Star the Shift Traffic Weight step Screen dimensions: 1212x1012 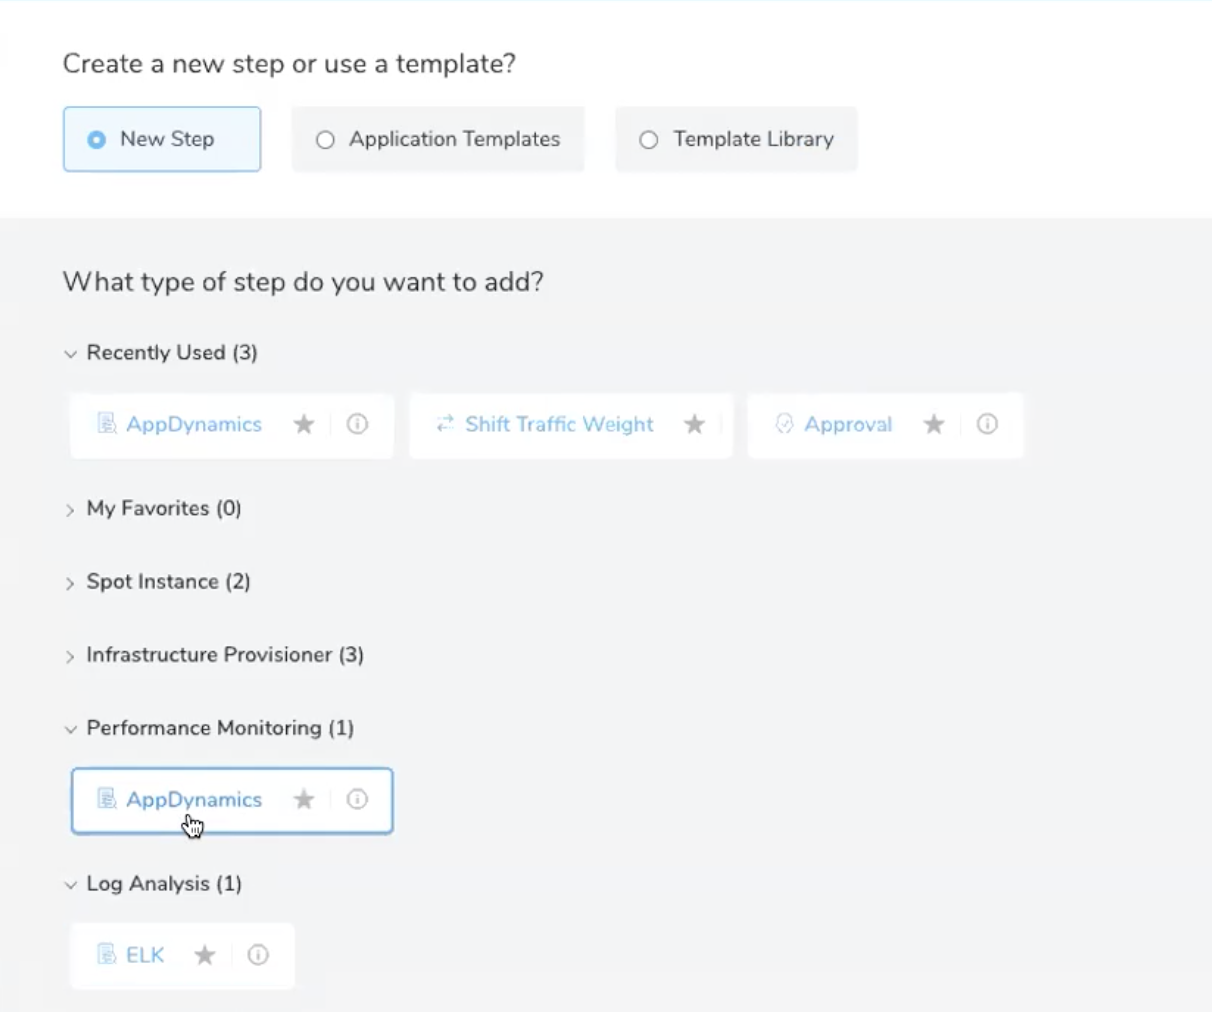(x=694, y=425)
